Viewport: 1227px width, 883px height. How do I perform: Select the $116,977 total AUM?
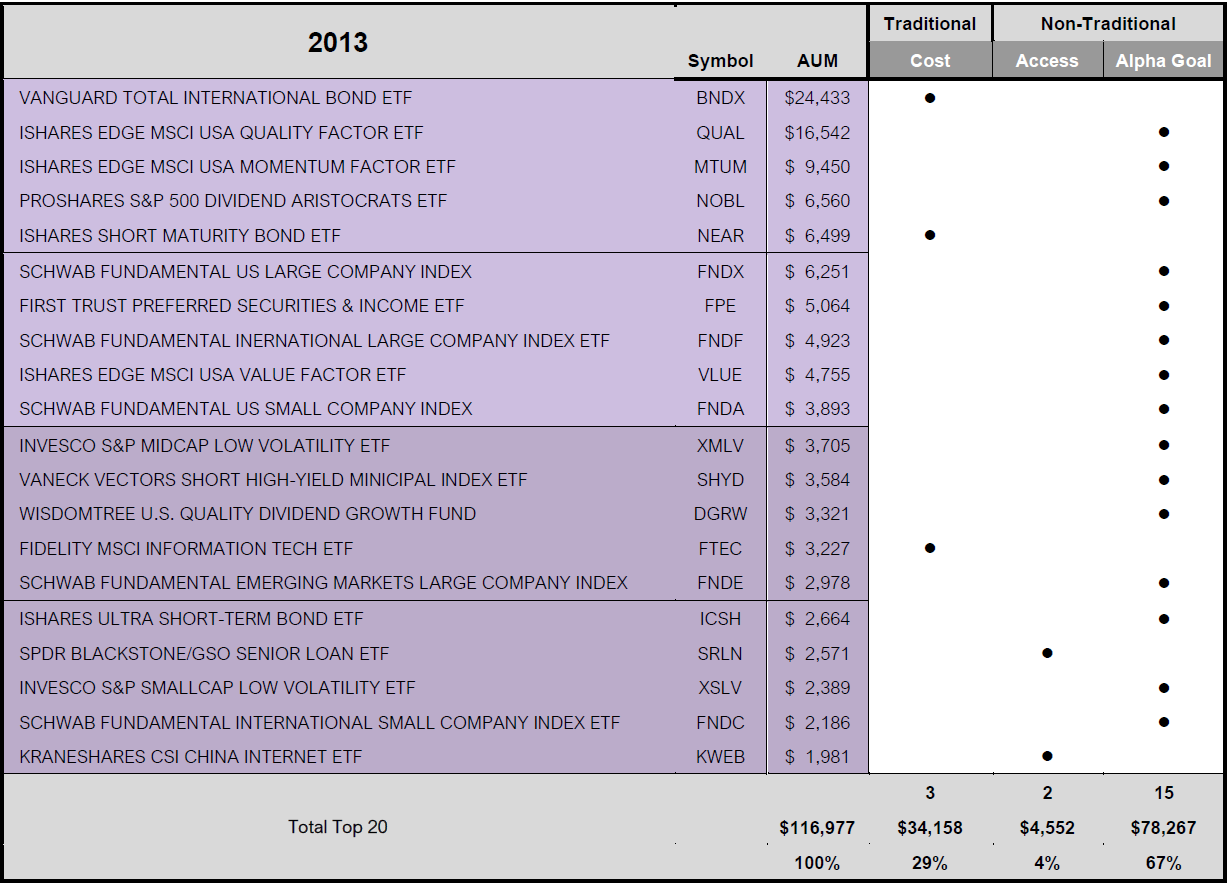tap(817, 827)
